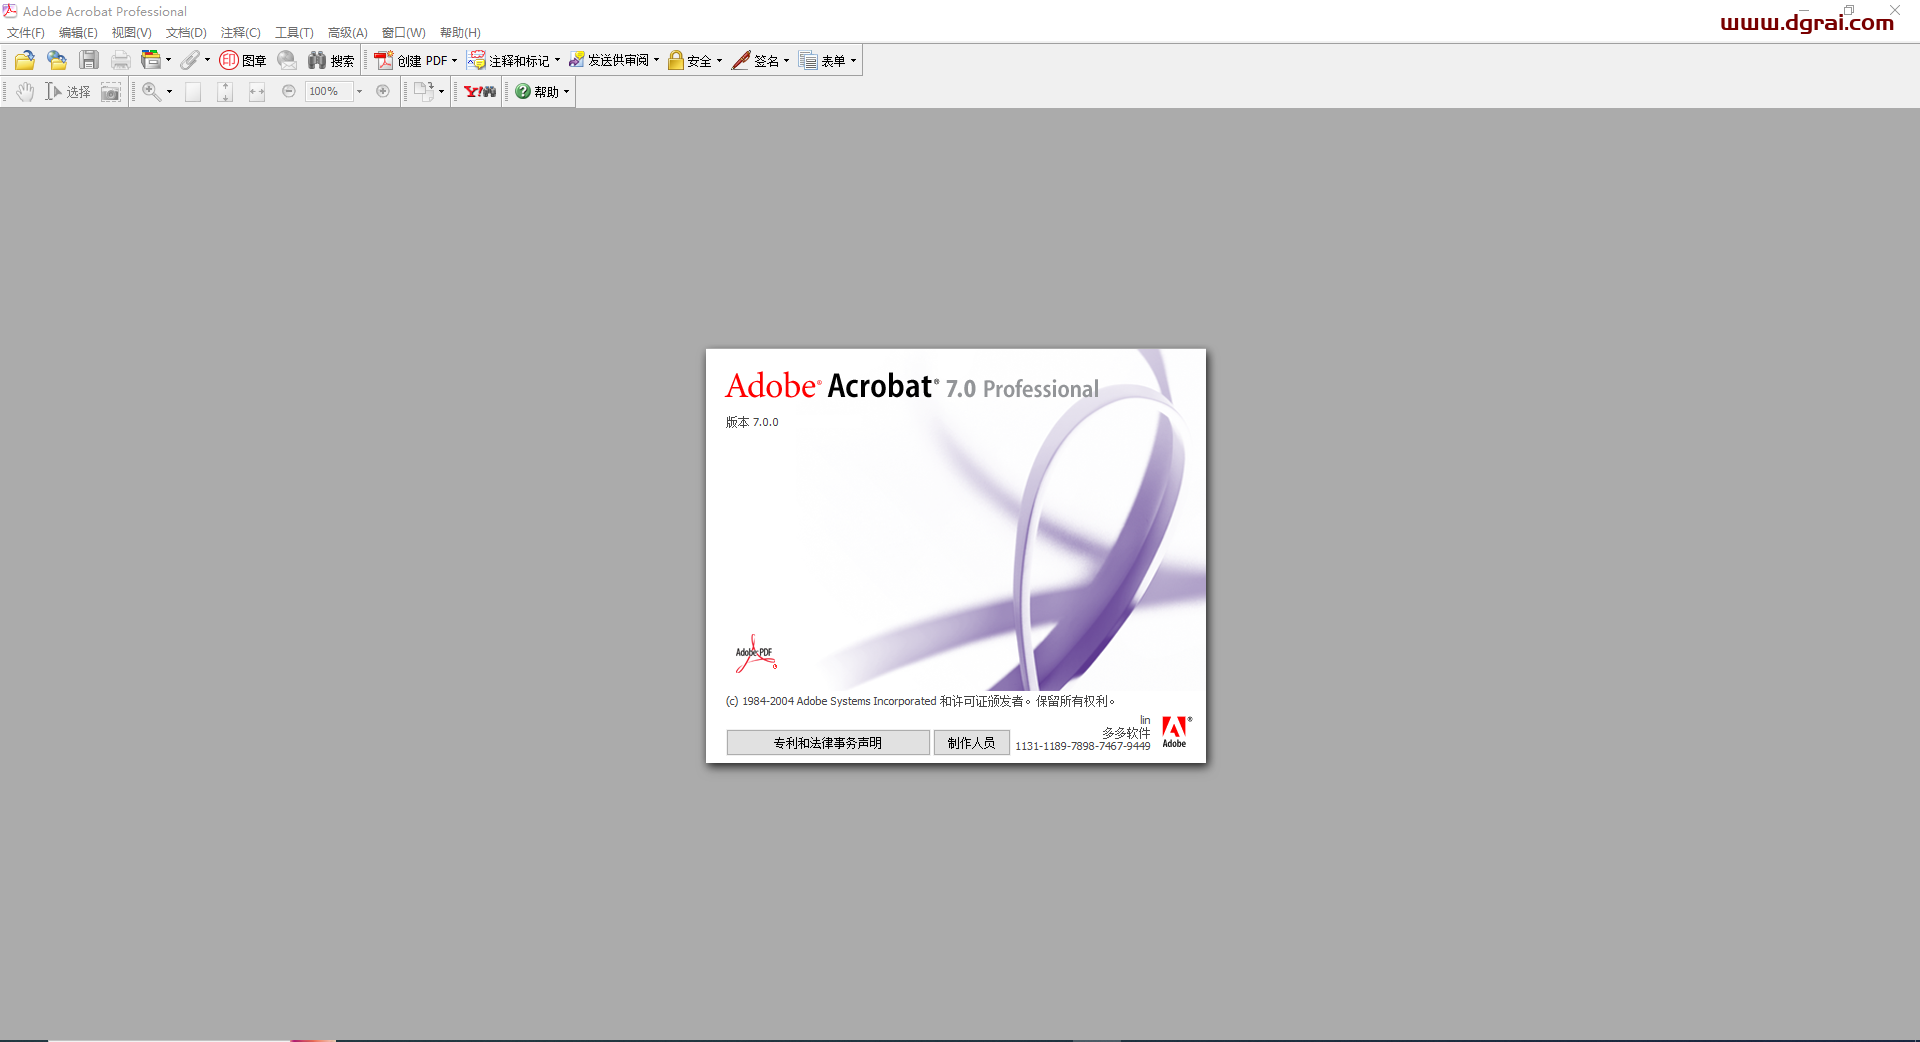Open the 文档(D) menu
The height and width of the screenshot is (1042, 1920).
186,33
